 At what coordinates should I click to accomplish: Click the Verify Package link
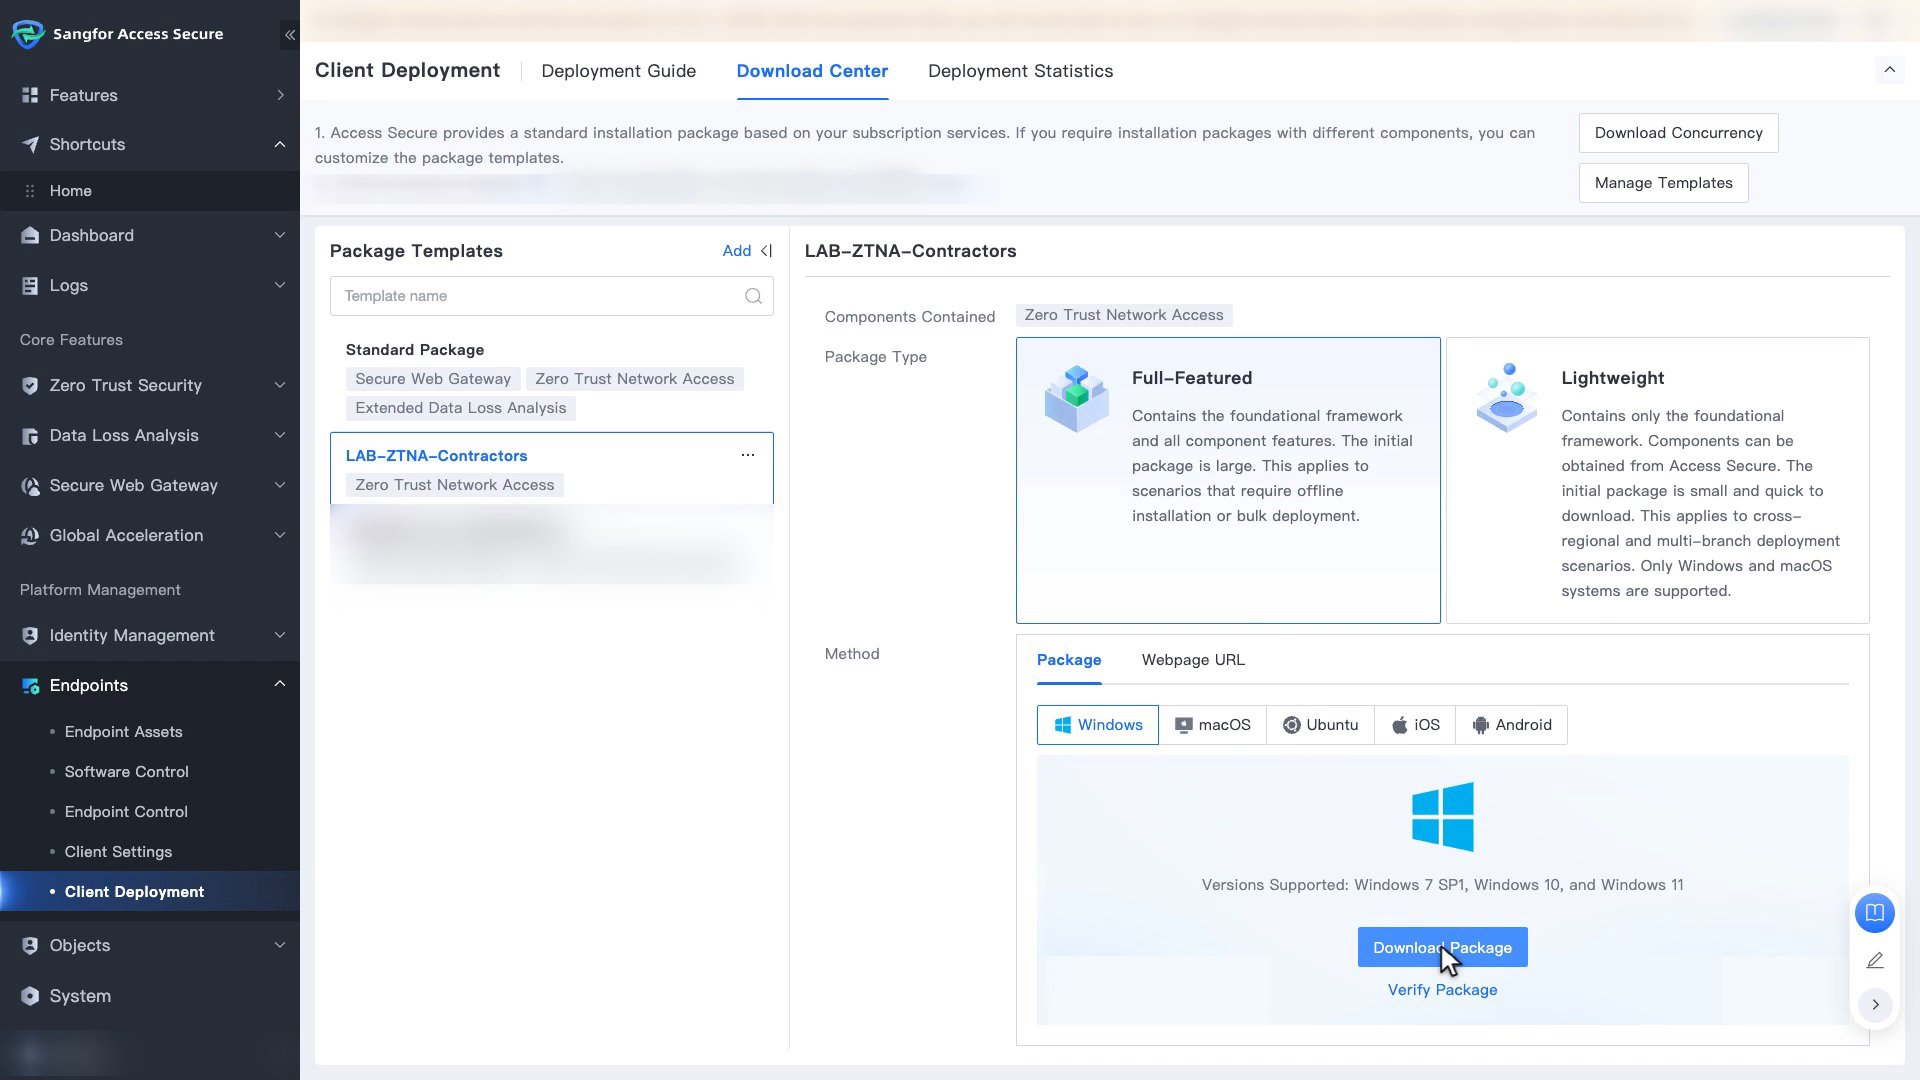click(x=1442, y=990)
